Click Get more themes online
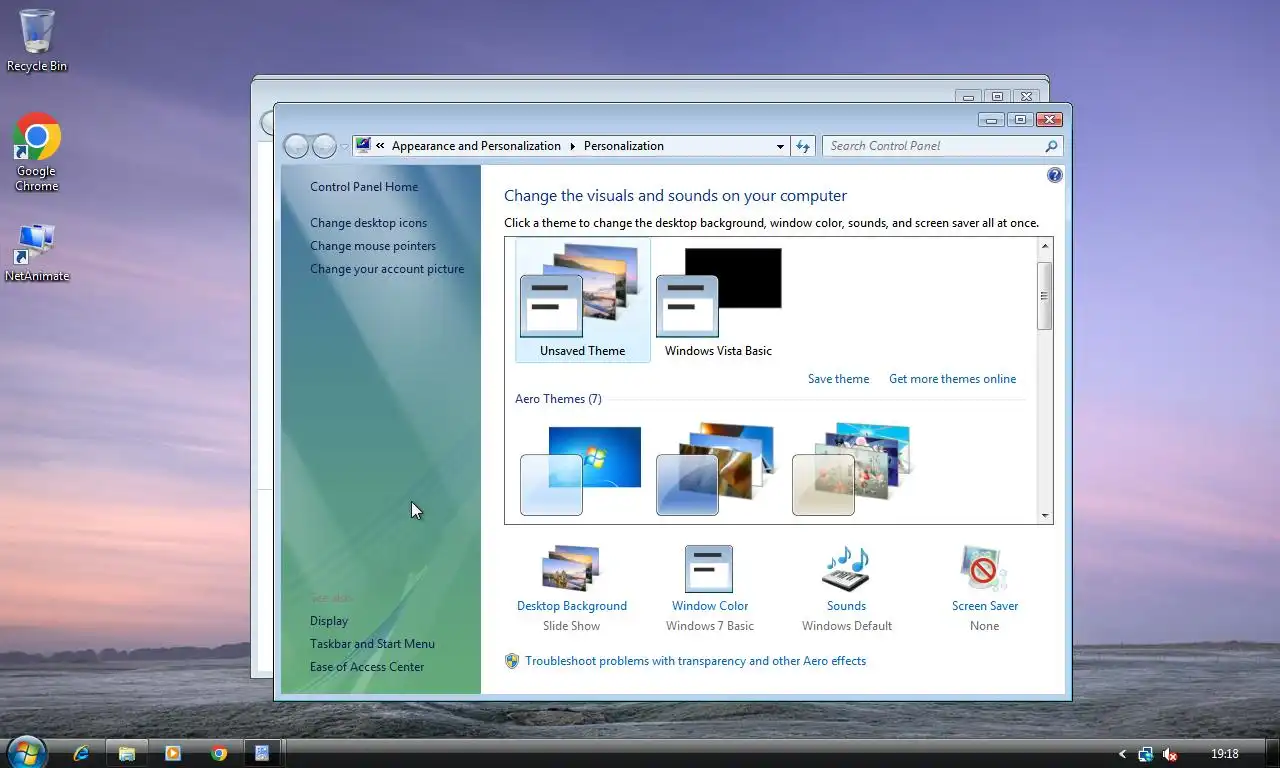The height and width of the screenshot is (768, 1280). pyautogui.click(x=952, y=379)
